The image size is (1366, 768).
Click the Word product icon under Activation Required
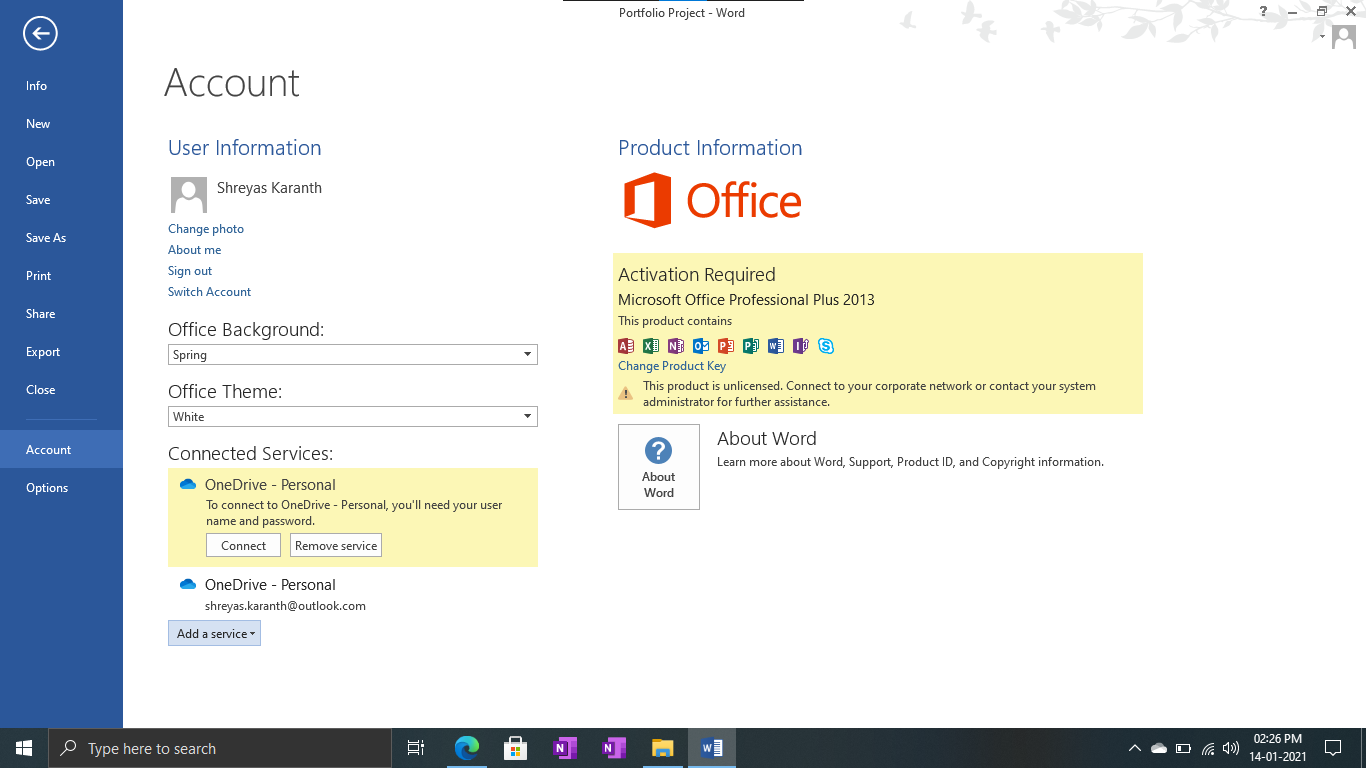click(776, 346)
